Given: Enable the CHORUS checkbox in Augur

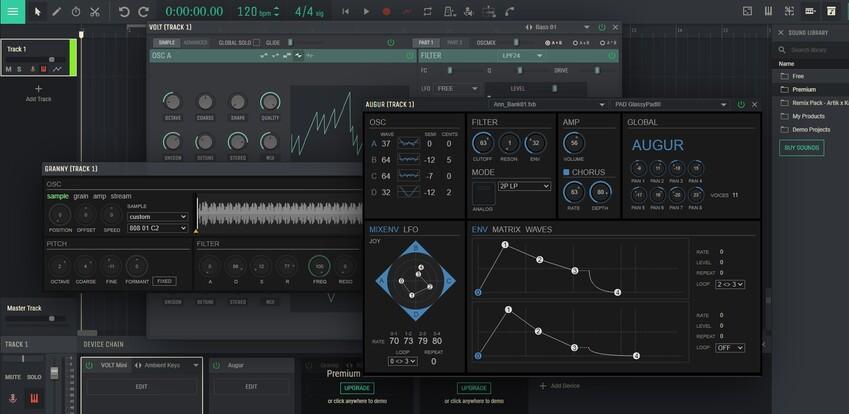Looking at the screenshot, I should [x=566, y=172].
